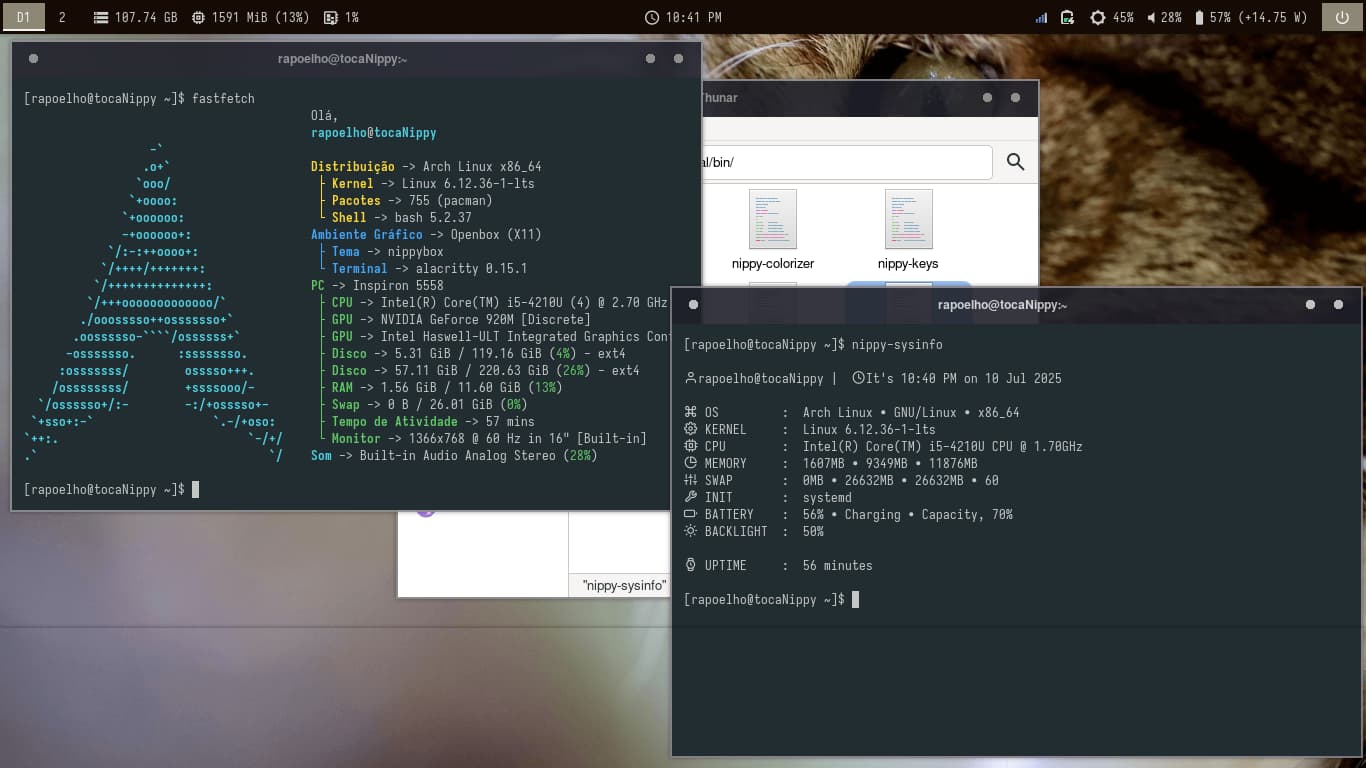Switch to workspace 2 in the panel
This screenshot has width=1366, height=768.
tap(62, 17)
